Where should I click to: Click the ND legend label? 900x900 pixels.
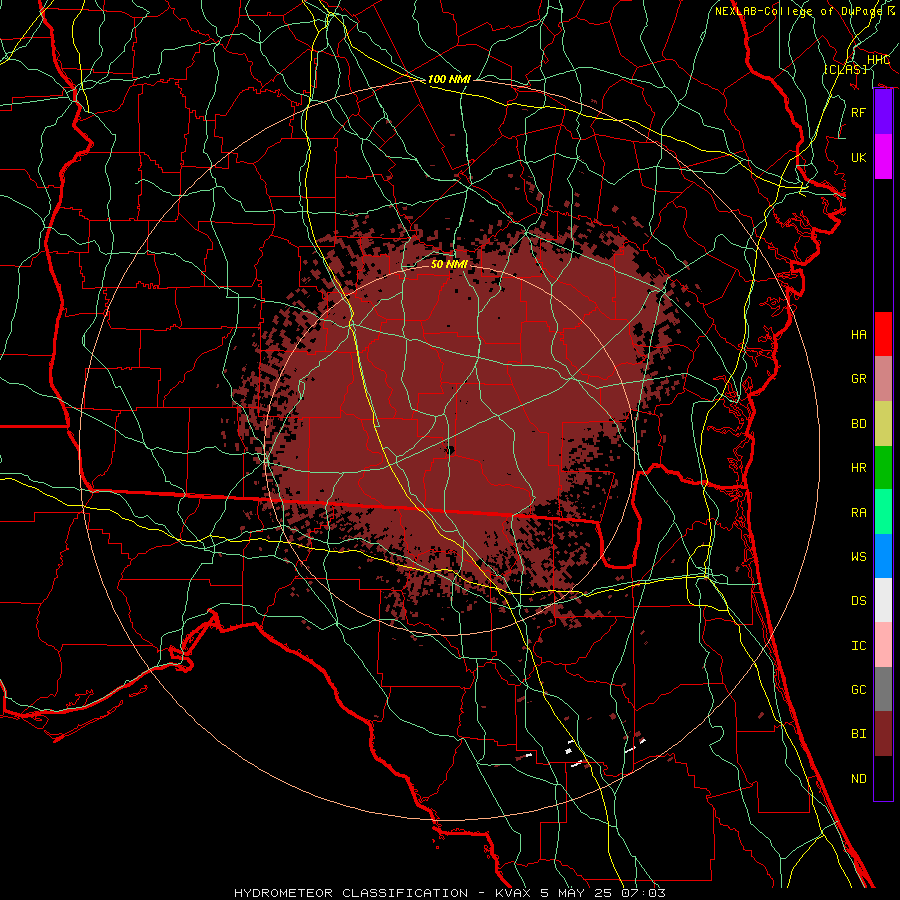tap(859, 779)
